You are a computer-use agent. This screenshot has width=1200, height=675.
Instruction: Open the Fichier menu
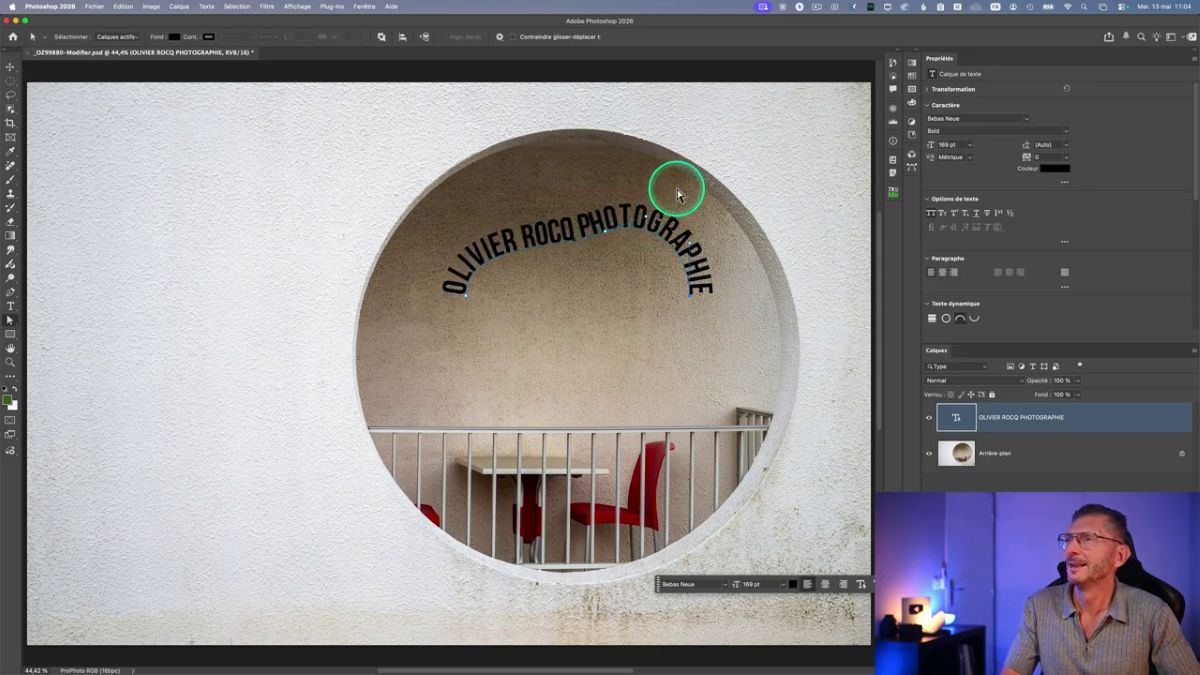tap(94, 6)
